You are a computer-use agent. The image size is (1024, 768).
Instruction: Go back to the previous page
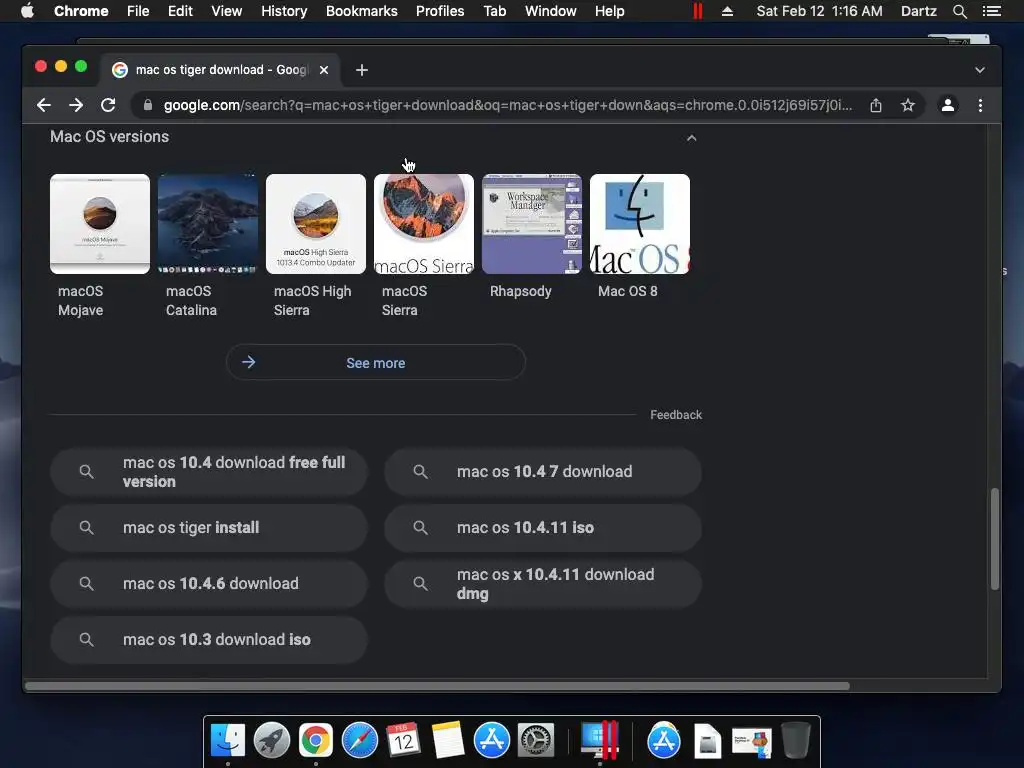point(44,105)
